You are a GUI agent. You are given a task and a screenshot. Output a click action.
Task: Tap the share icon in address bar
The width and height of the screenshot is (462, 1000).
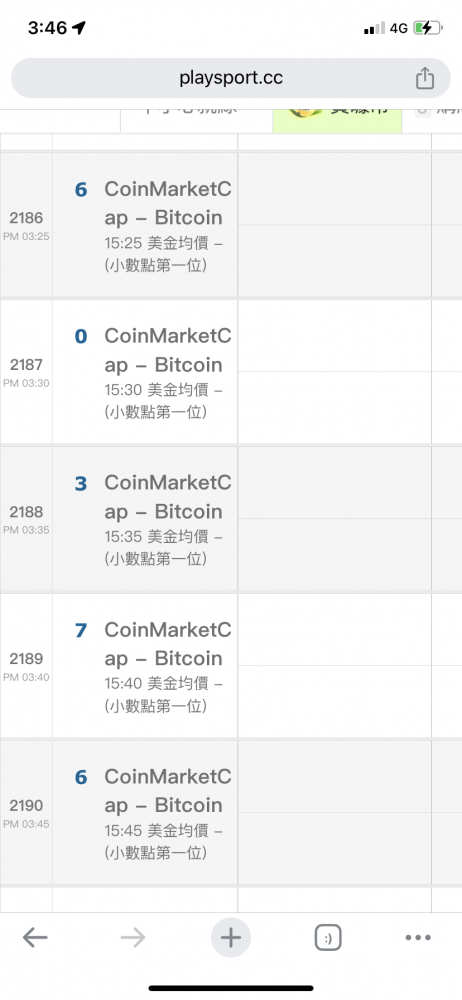point(425,78)
